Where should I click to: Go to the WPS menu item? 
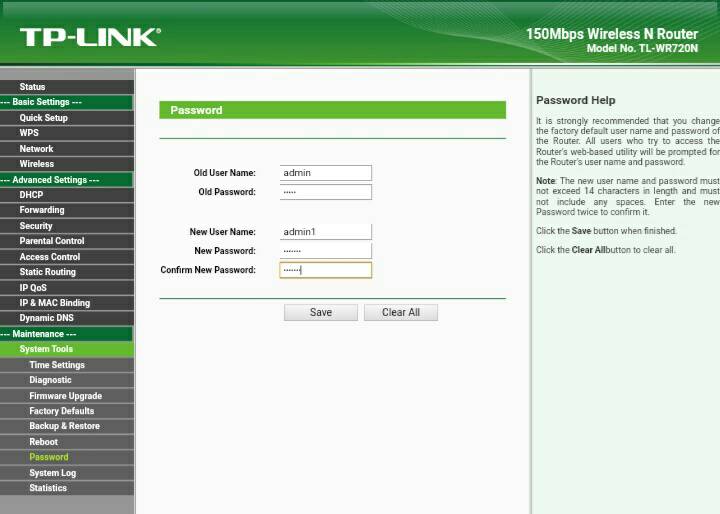67,133
